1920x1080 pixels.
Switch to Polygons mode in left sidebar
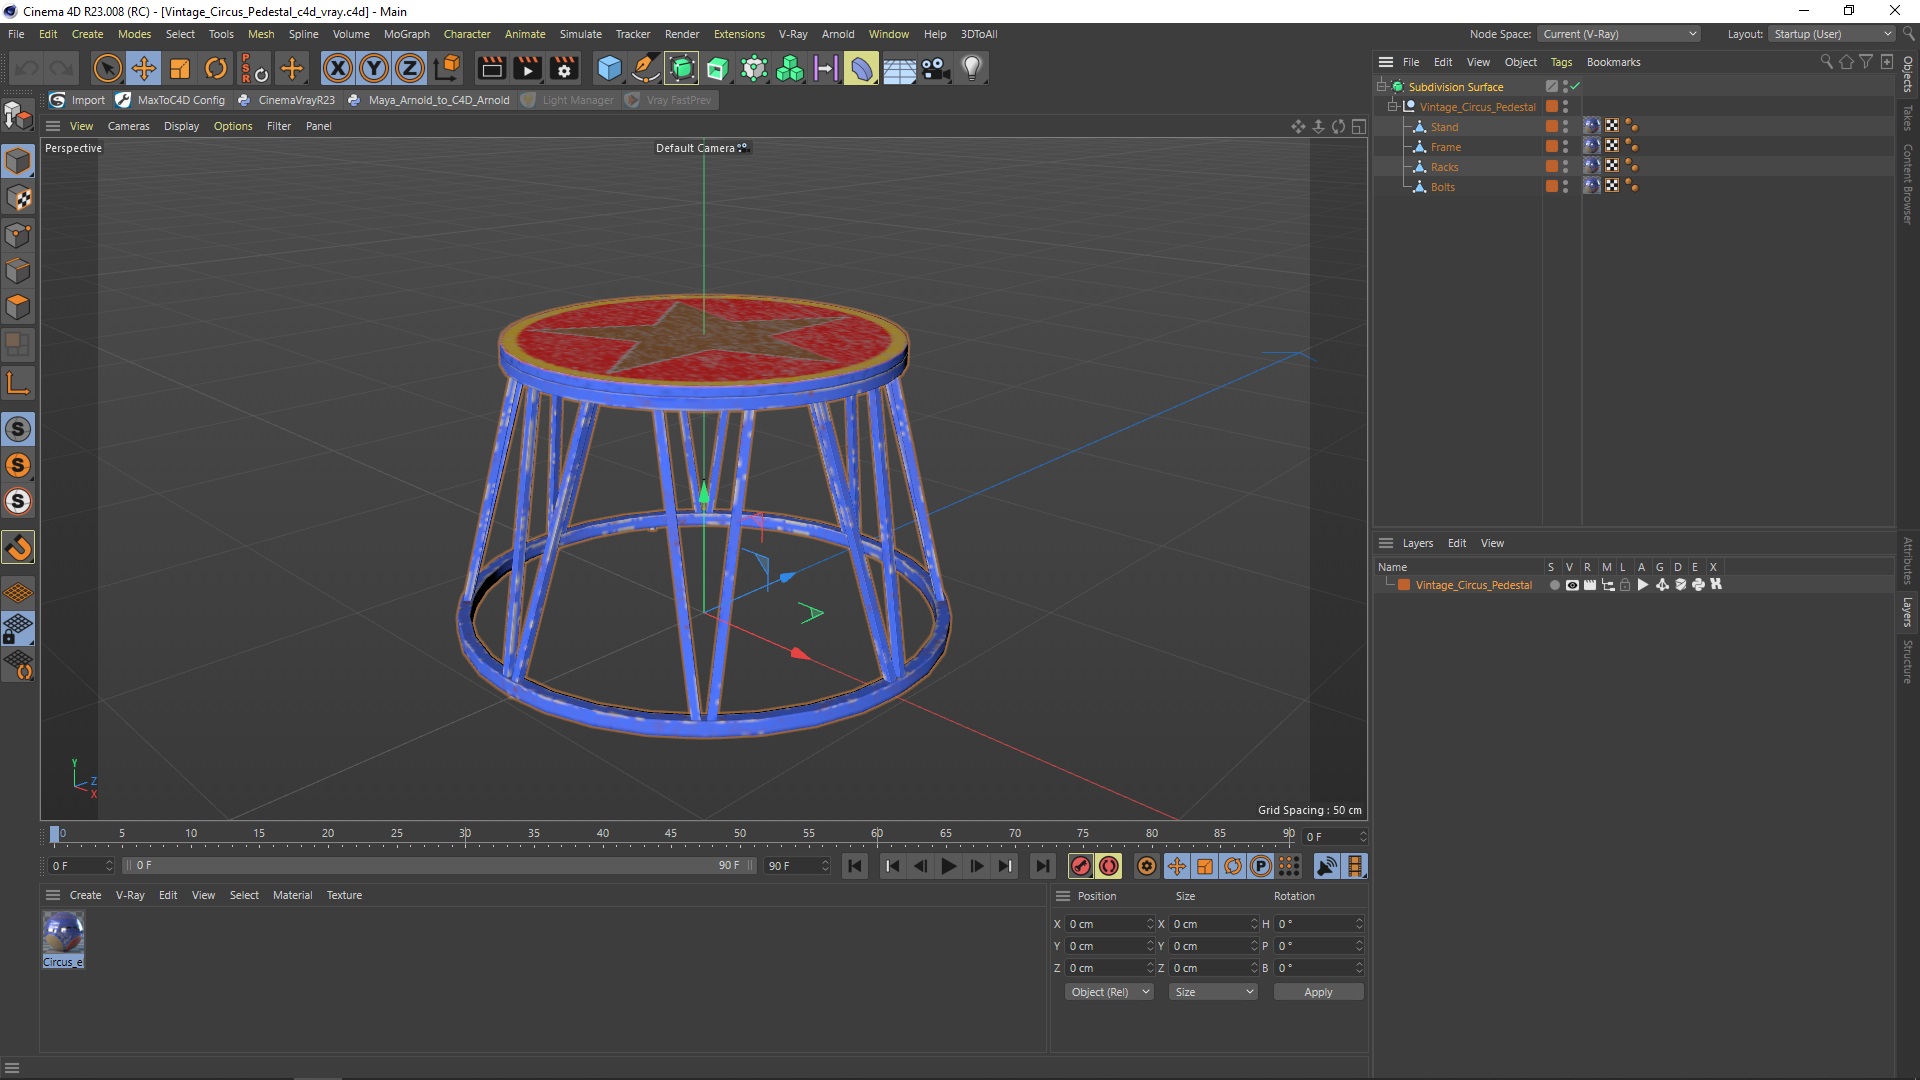pyautogui.click(x=18, y=307)
